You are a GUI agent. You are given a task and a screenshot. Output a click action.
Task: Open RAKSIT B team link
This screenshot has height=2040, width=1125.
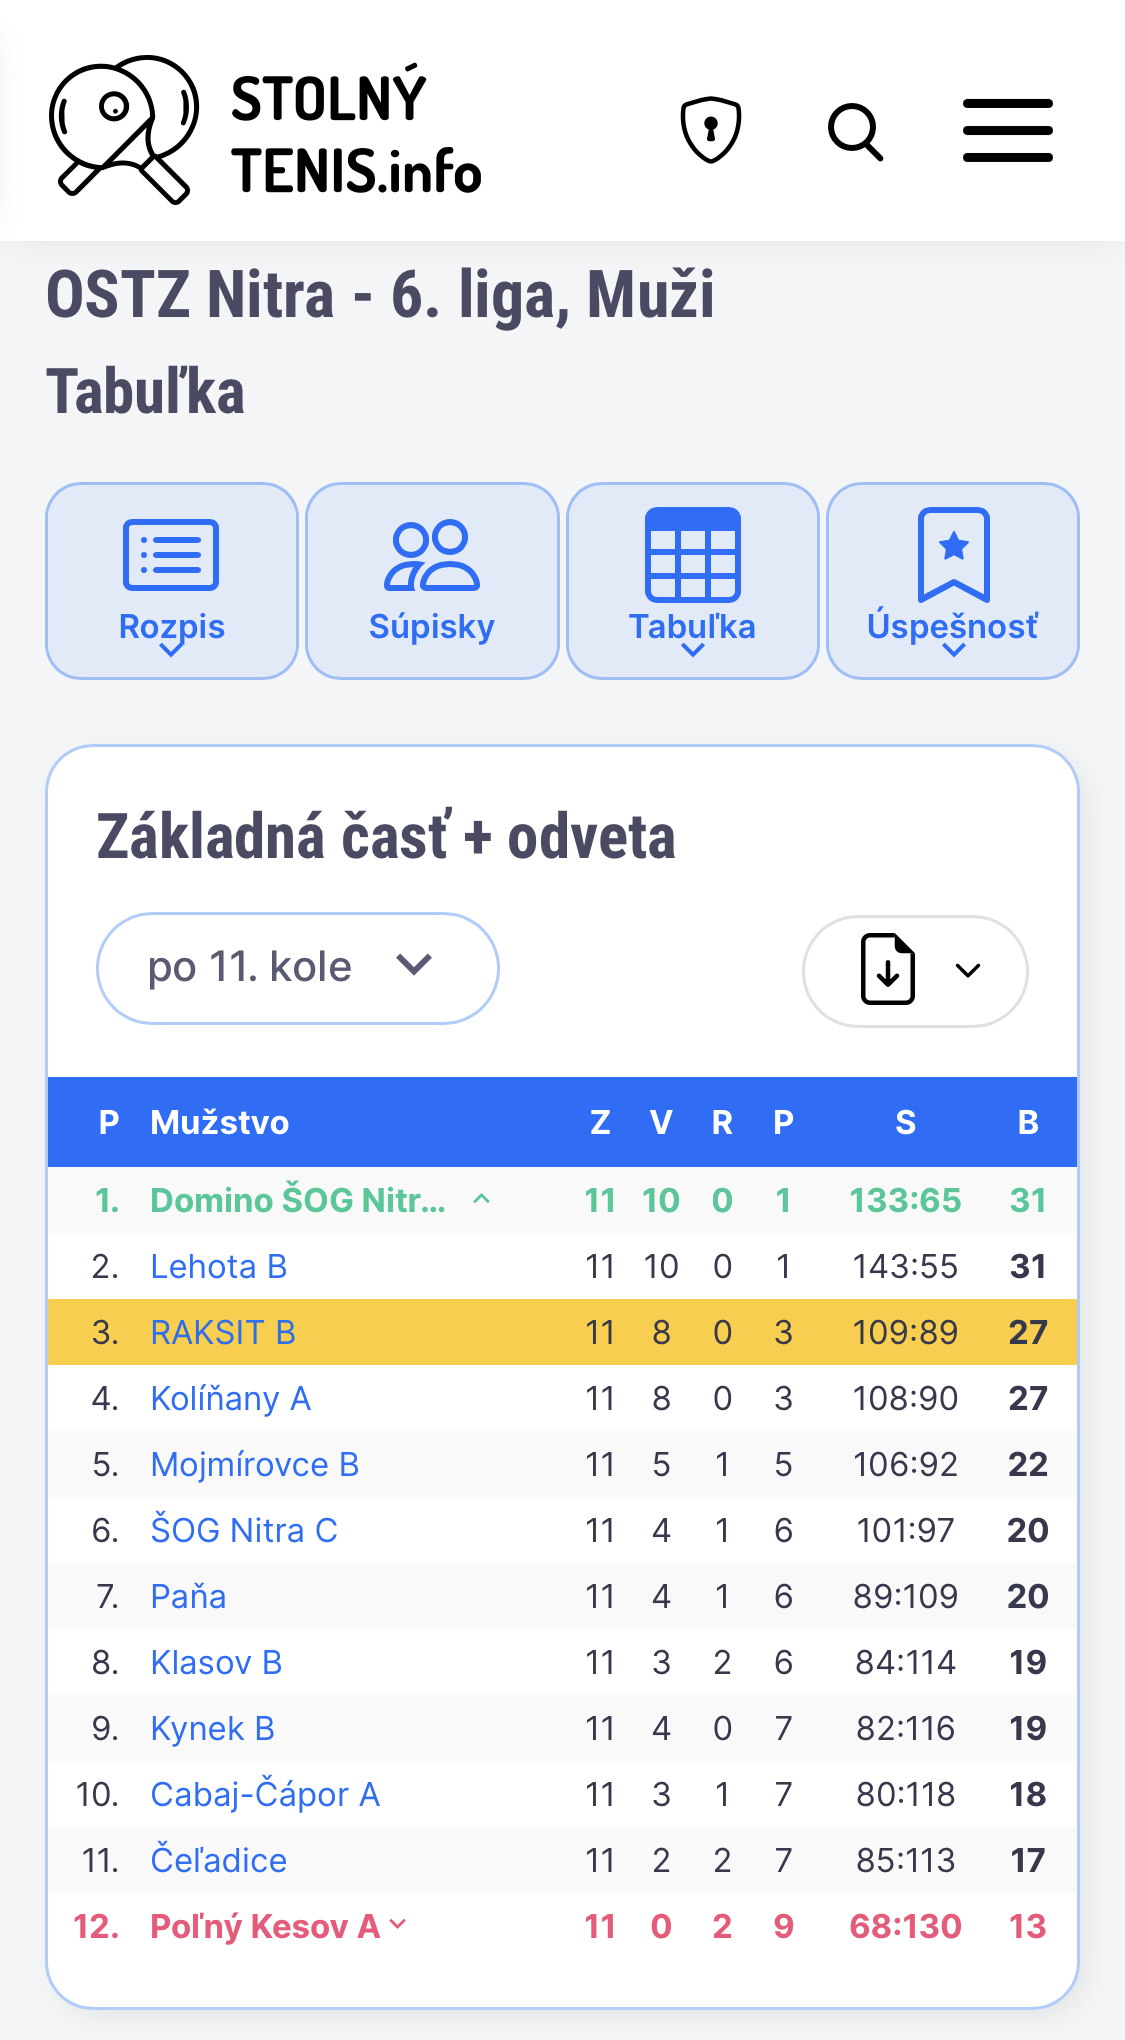pyautogui.click(x=223, y=1332)
